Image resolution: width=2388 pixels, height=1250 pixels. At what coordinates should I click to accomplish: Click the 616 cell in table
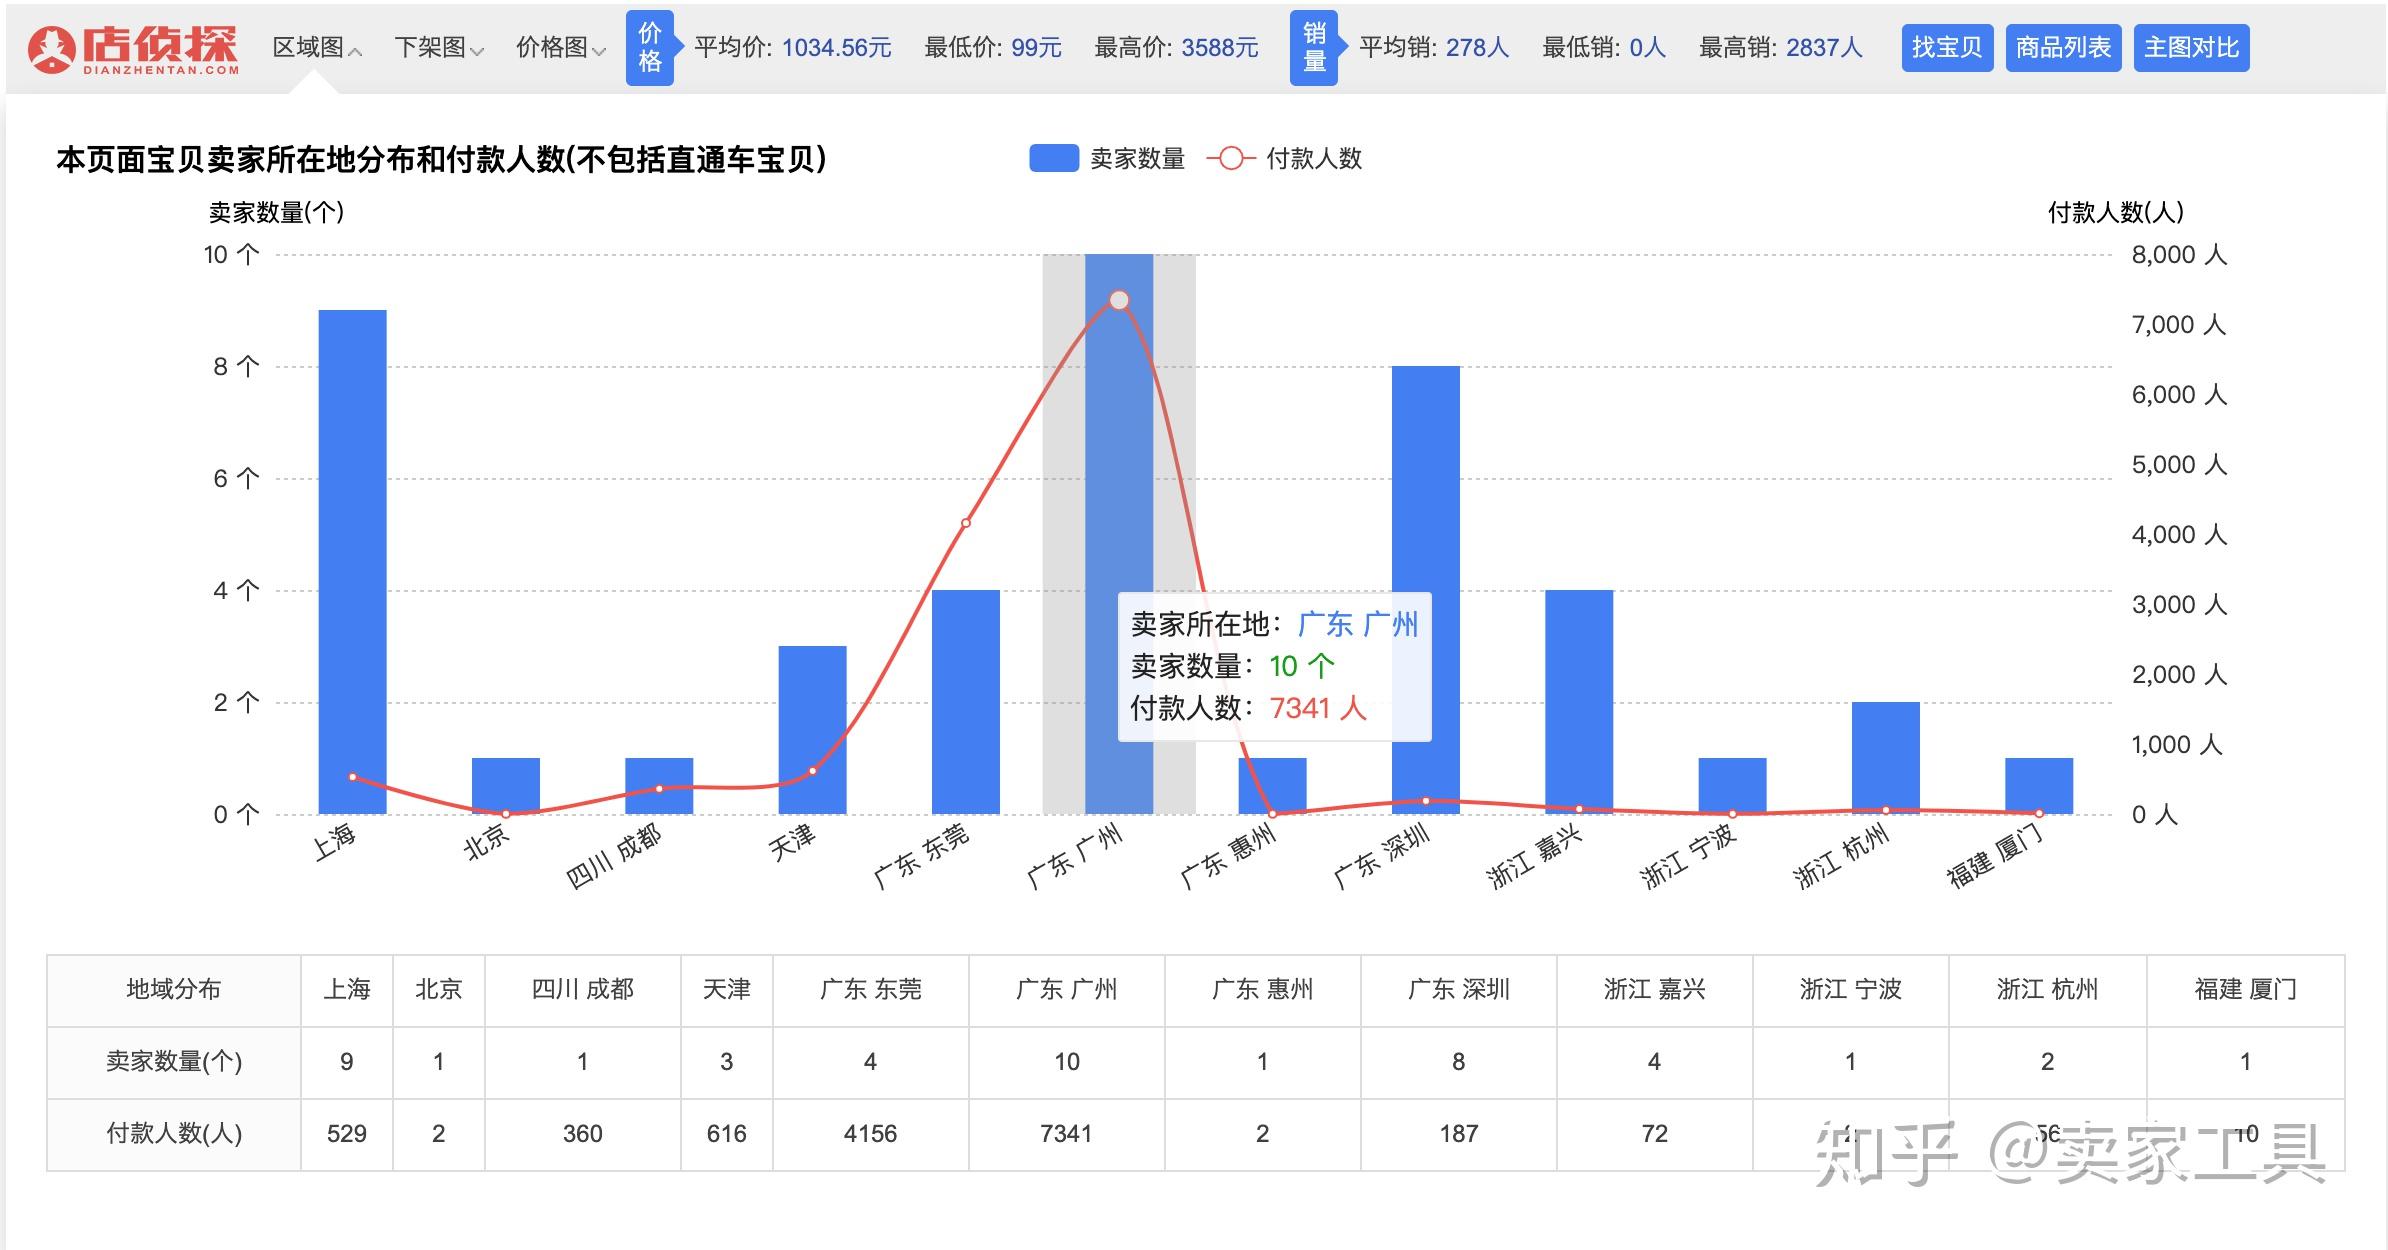pos(727,1134)
